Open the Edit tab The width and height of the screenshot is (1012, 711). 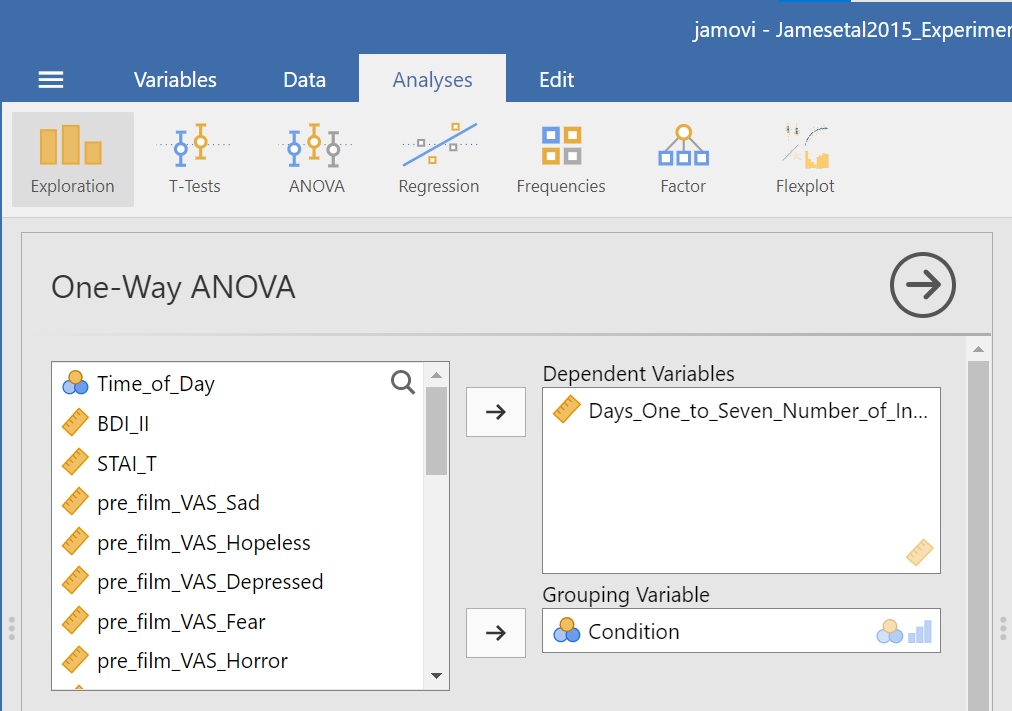[x=556, y=79]
